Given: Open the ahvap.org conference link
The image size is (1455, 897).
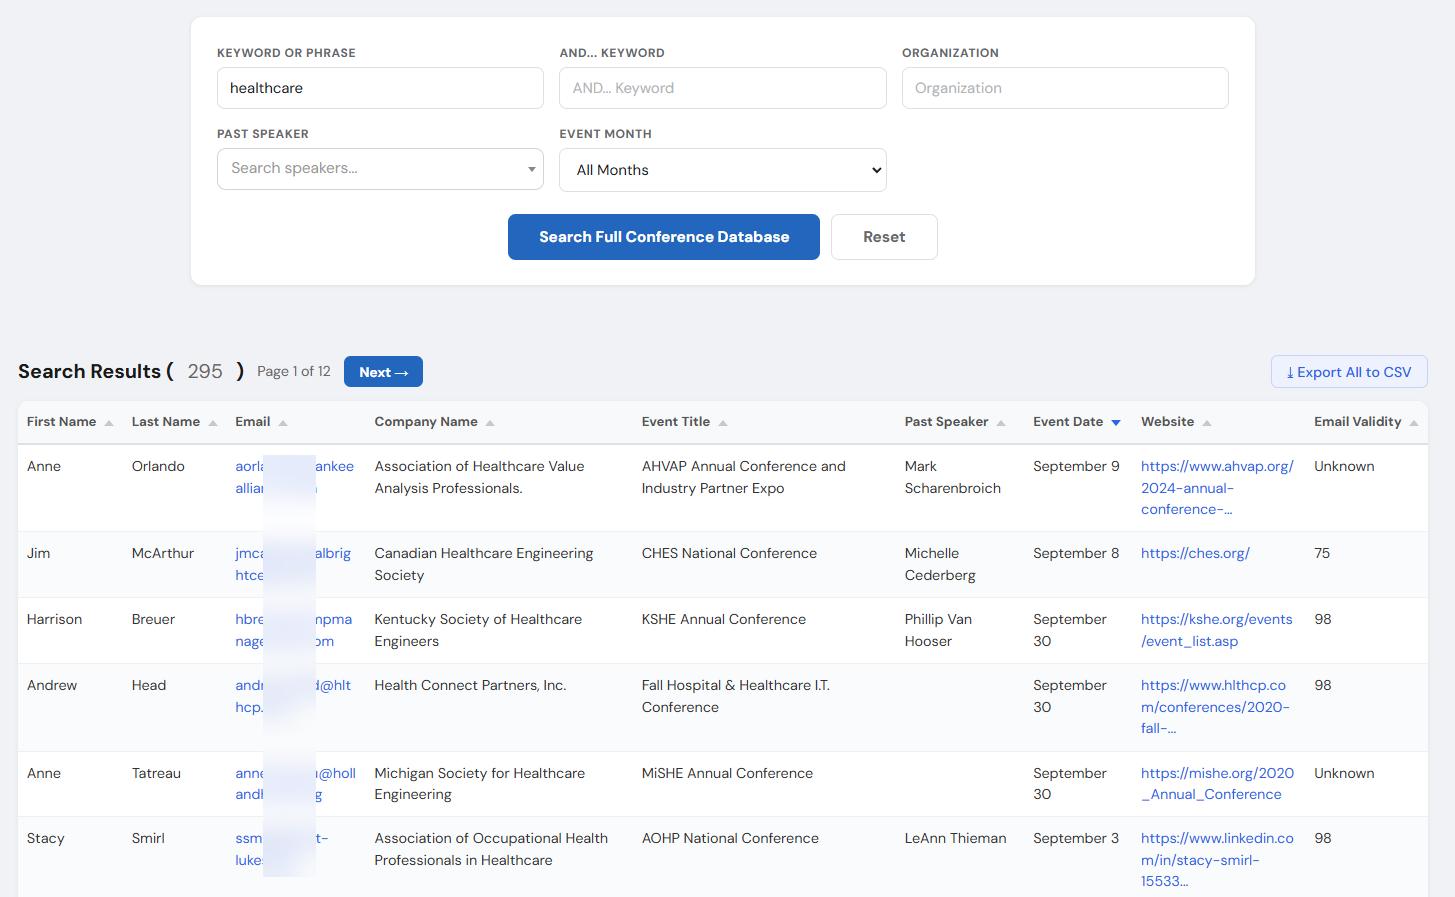Looking at the screenshot, I should pyautogui.click(x=1217, y=488).
